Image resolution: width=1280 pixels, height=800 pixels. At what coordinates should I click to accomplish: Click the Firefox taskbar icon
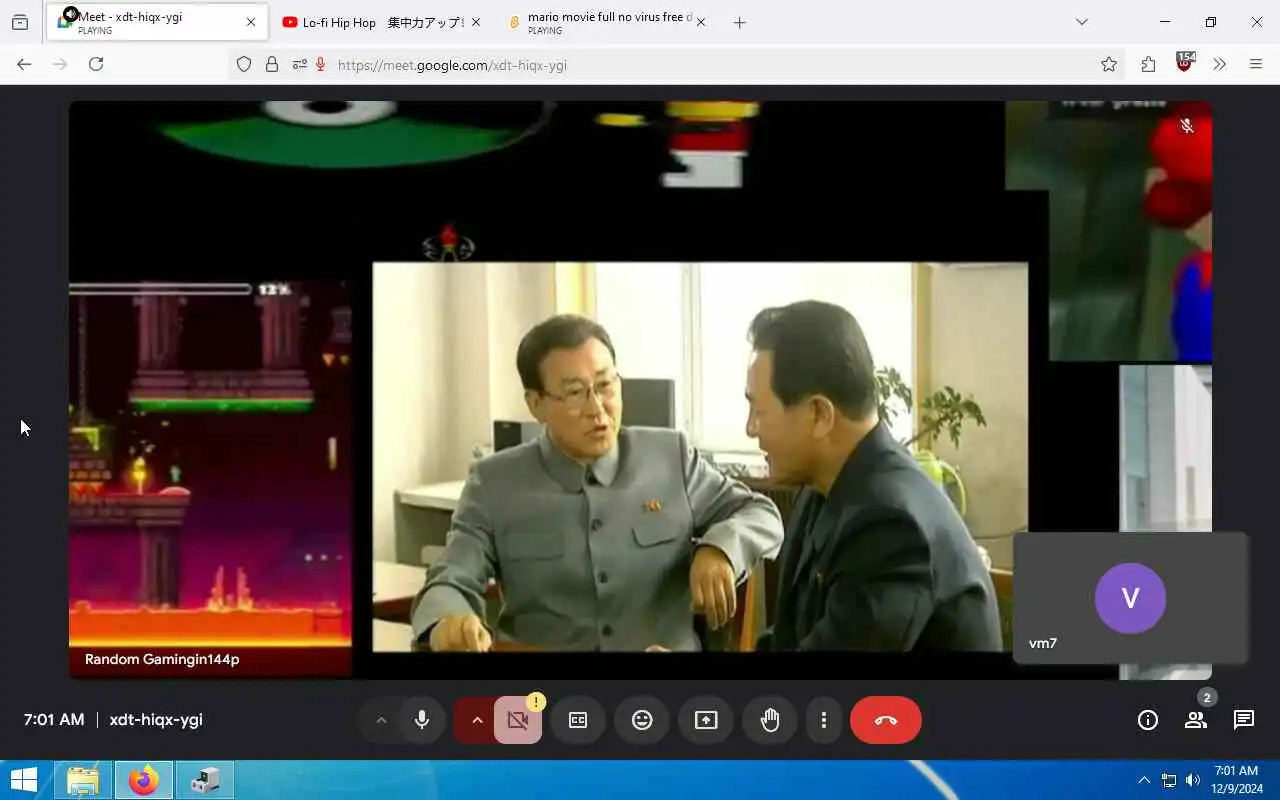click(143, 780)
